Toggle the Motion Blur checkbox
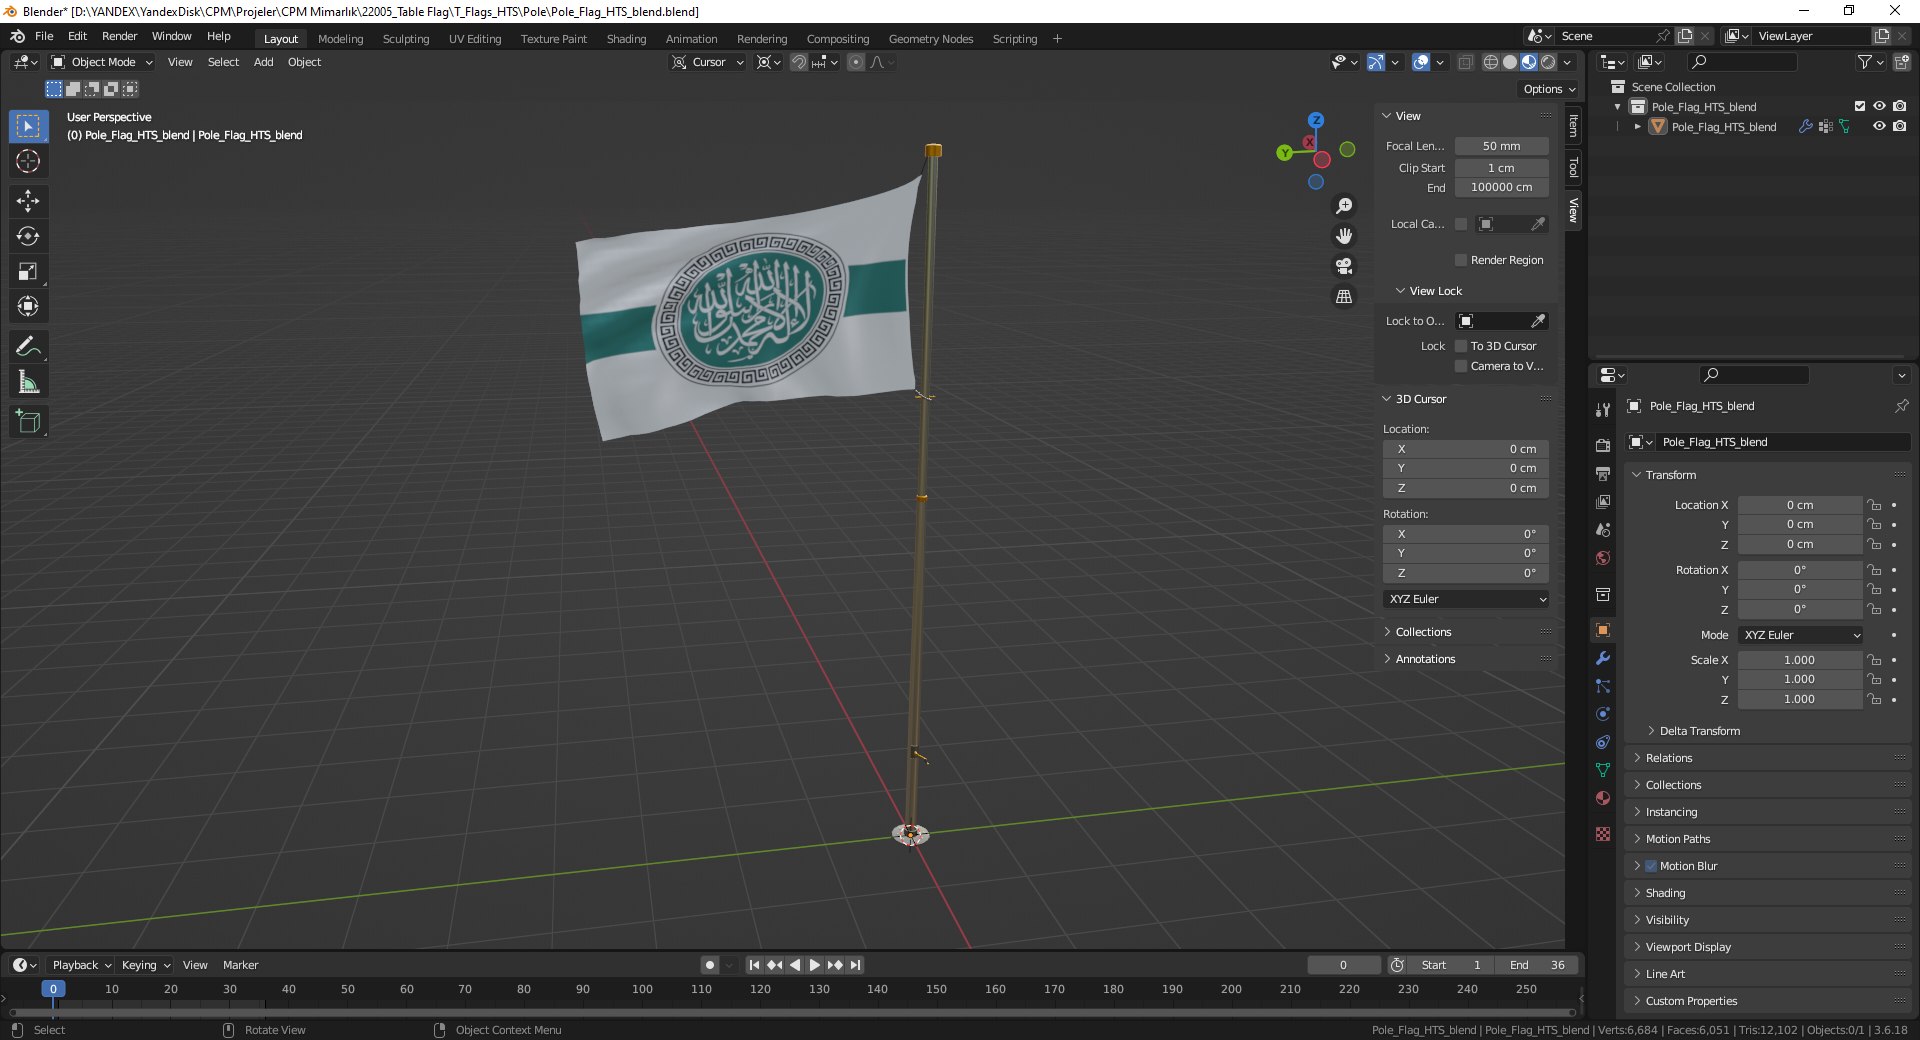Image resolution: width=1920 pixels, height=1040 pixels. pyautogui.click(x=1651, y=866)
